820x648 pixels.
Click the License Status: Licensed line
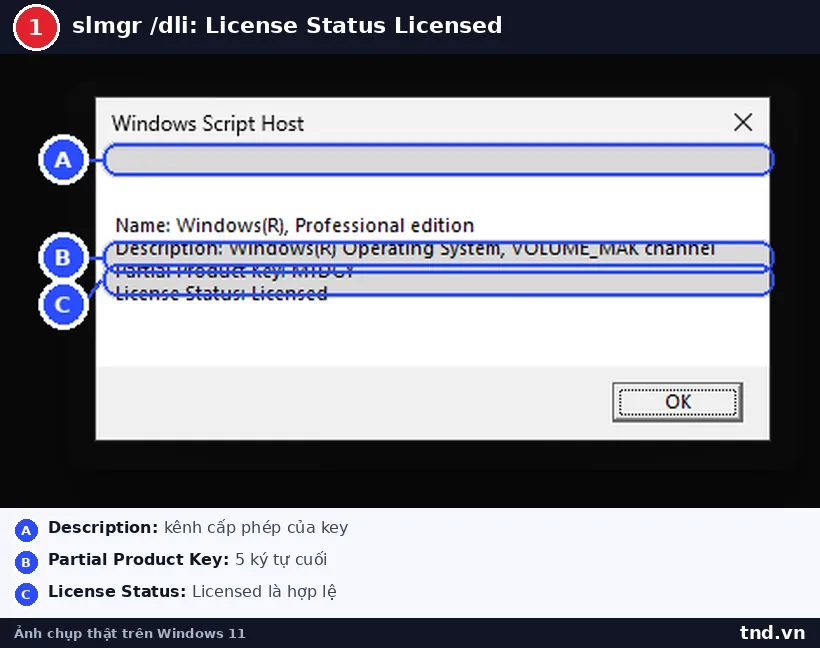point(221,293)
